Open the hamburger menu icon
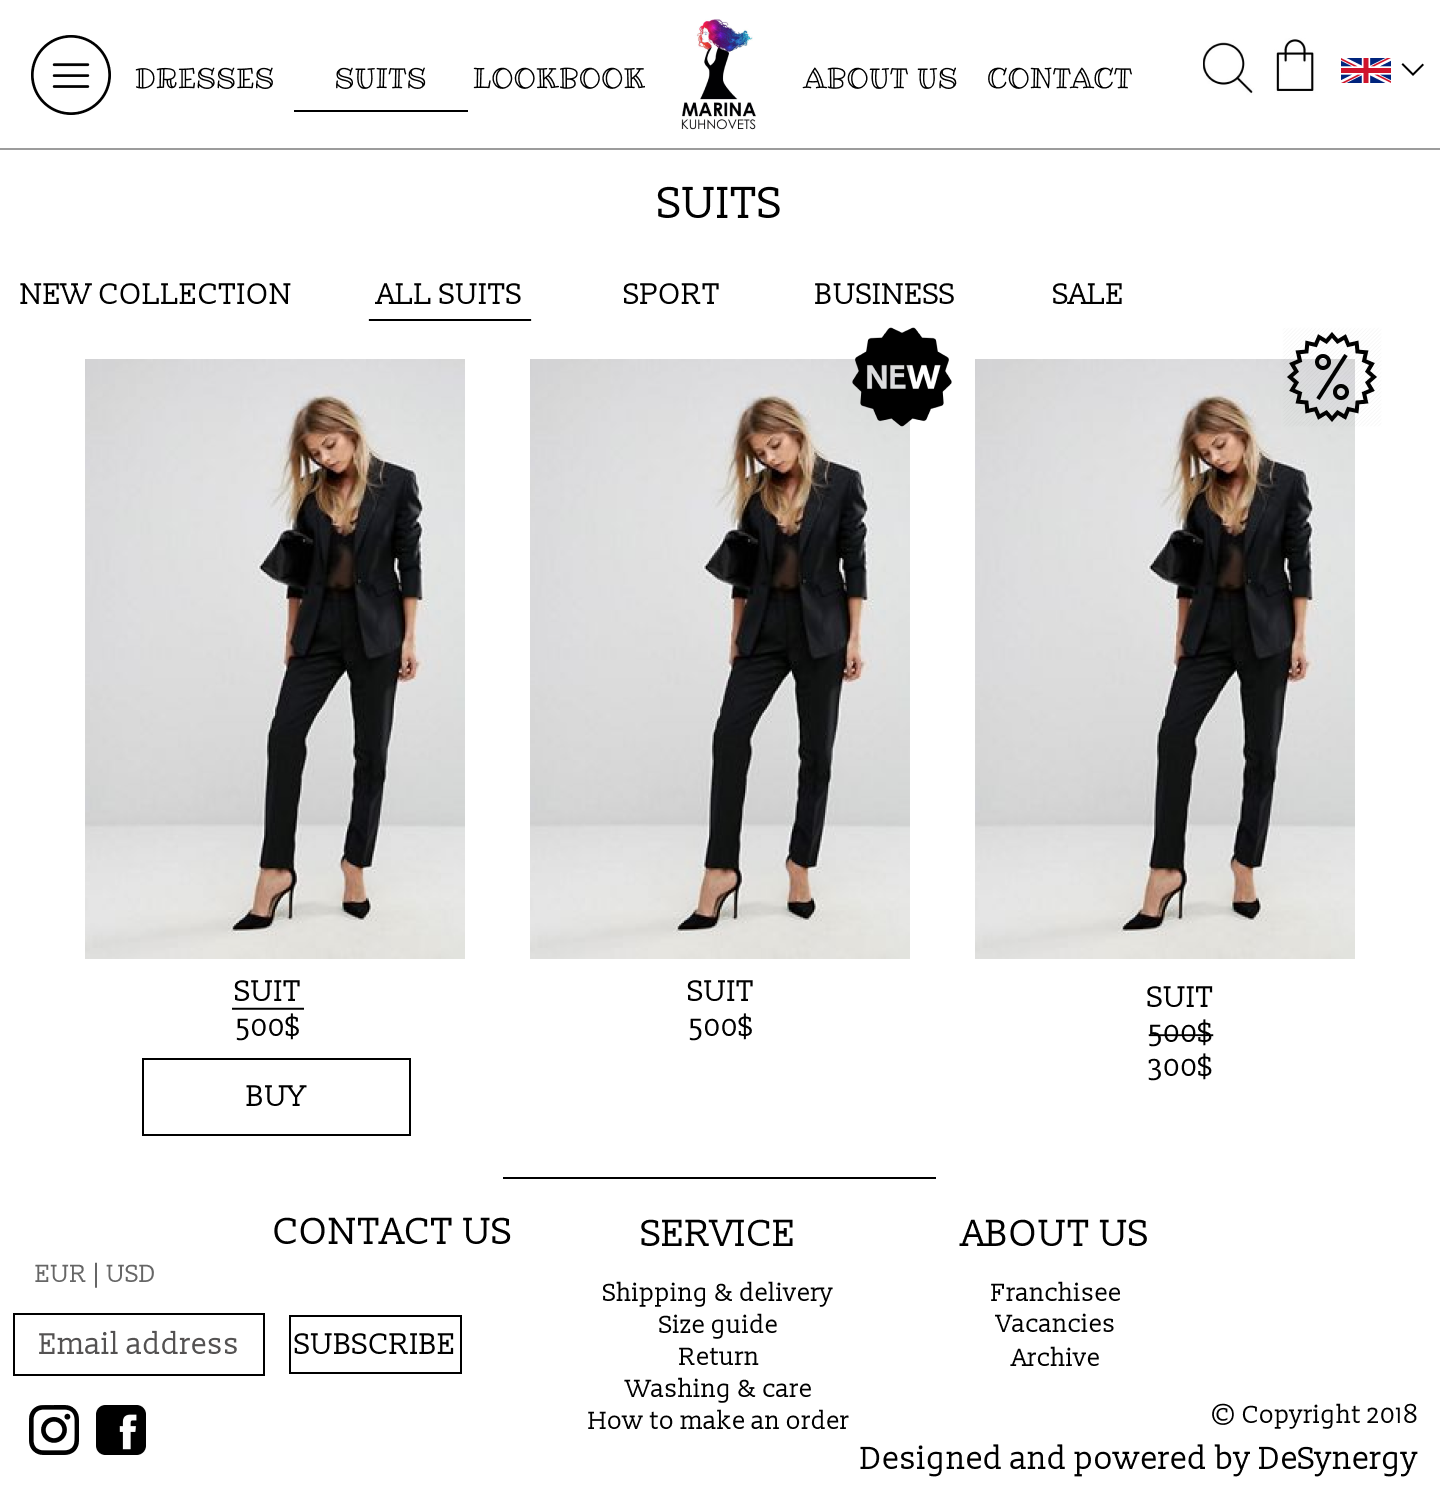This screenshot has height=1490, width=1440. pos(71,75)
